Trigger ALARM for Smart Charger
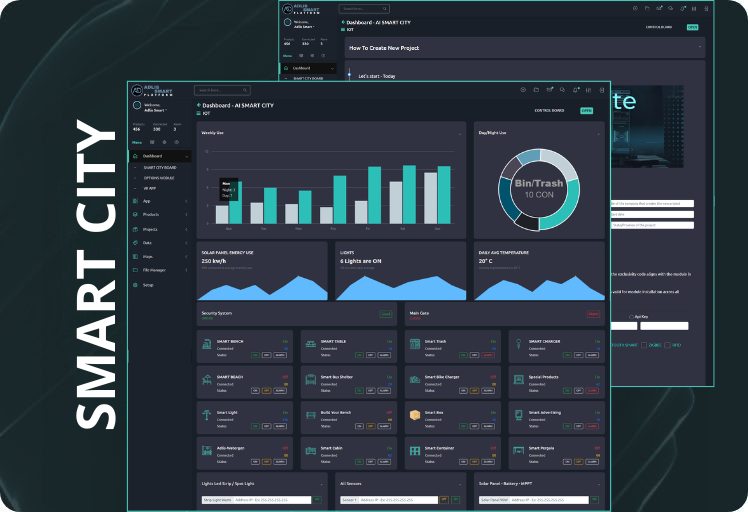 (593, 355)
